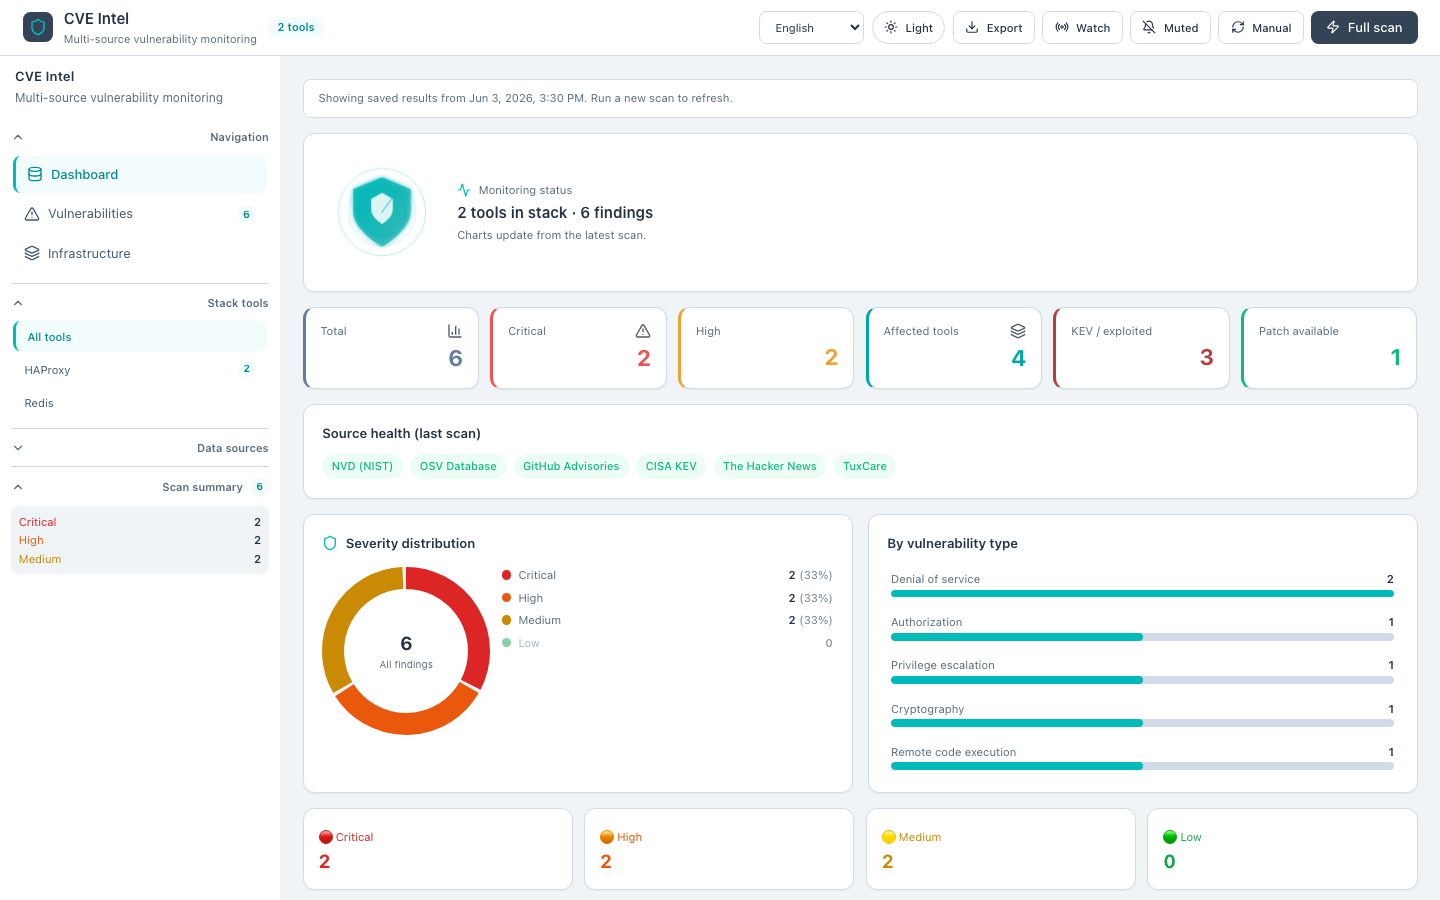This screenshot has height=900, width=1440.
Task: Collapse the Navigation section
Action: [x=140, y=137]
